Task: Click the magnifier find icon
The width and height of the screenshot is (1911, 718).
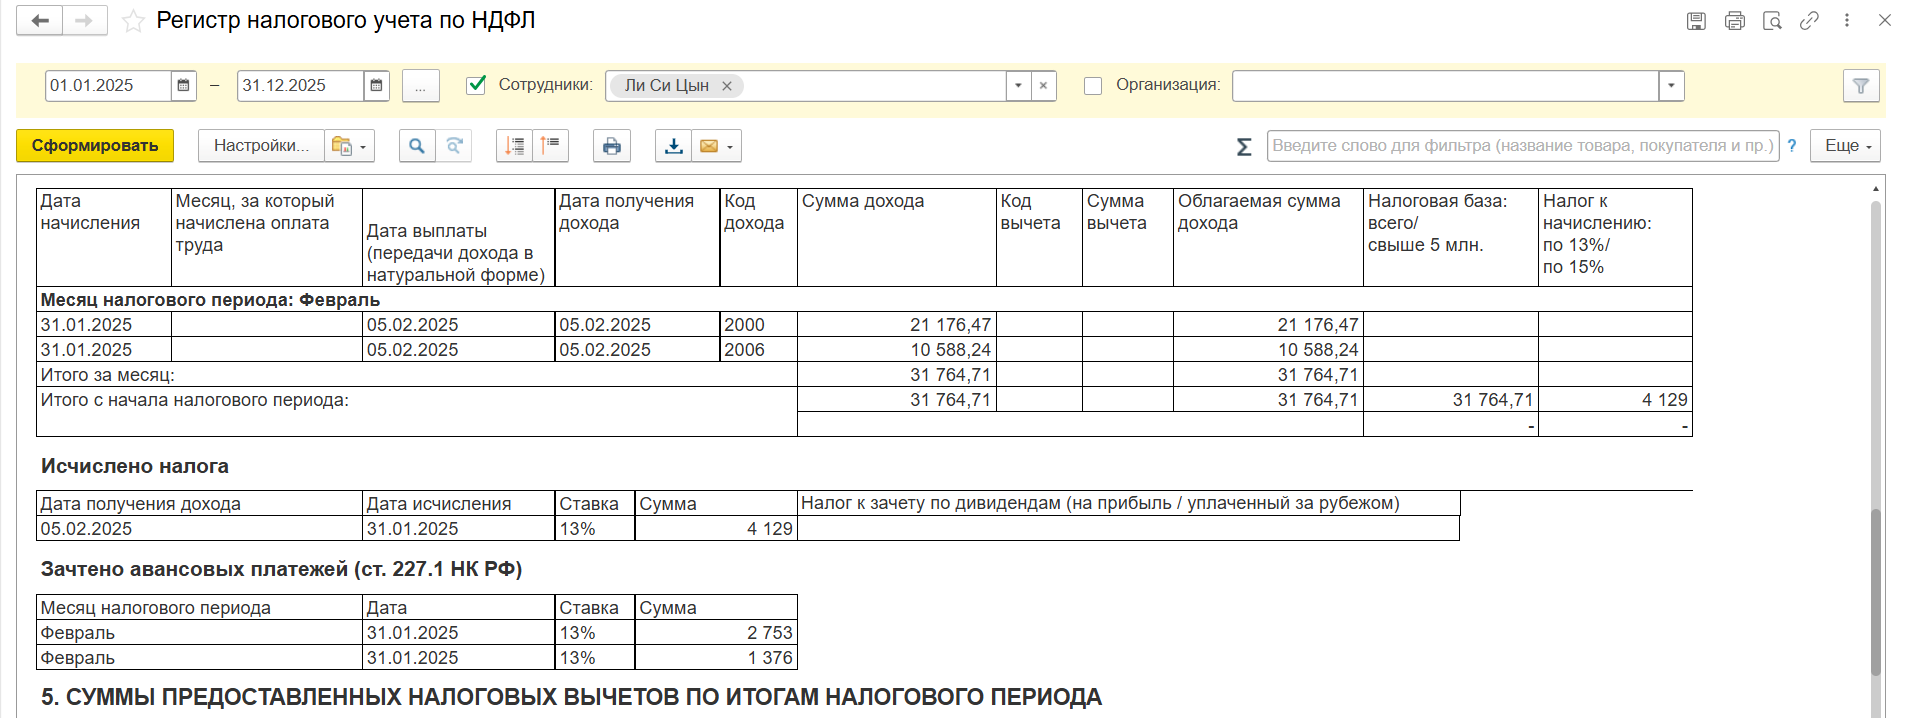Action: tap(417, 146)
